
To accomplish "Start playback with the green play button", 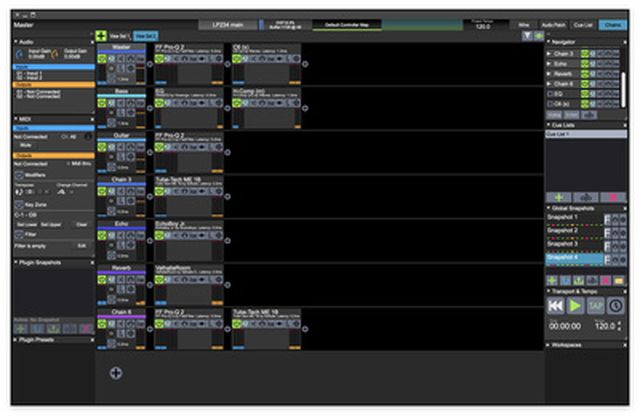I will pyautogui.click(x=576, y=306).
